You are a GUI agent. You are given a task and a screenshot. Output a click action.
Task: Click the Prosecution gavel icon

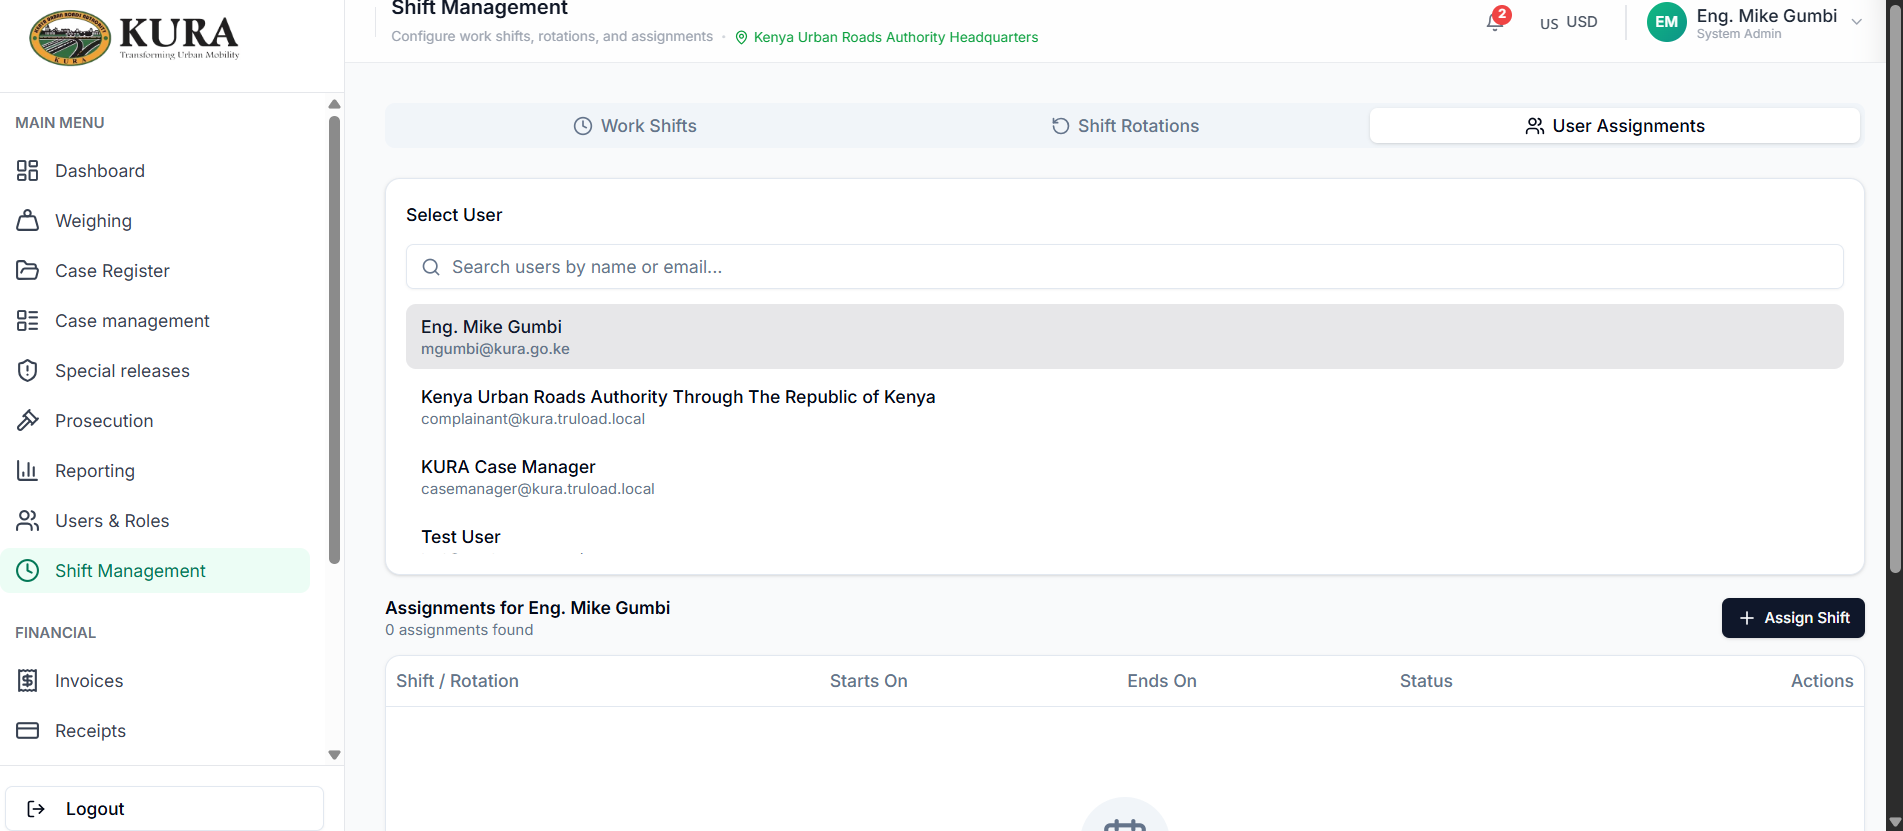(x=28, y=421)
